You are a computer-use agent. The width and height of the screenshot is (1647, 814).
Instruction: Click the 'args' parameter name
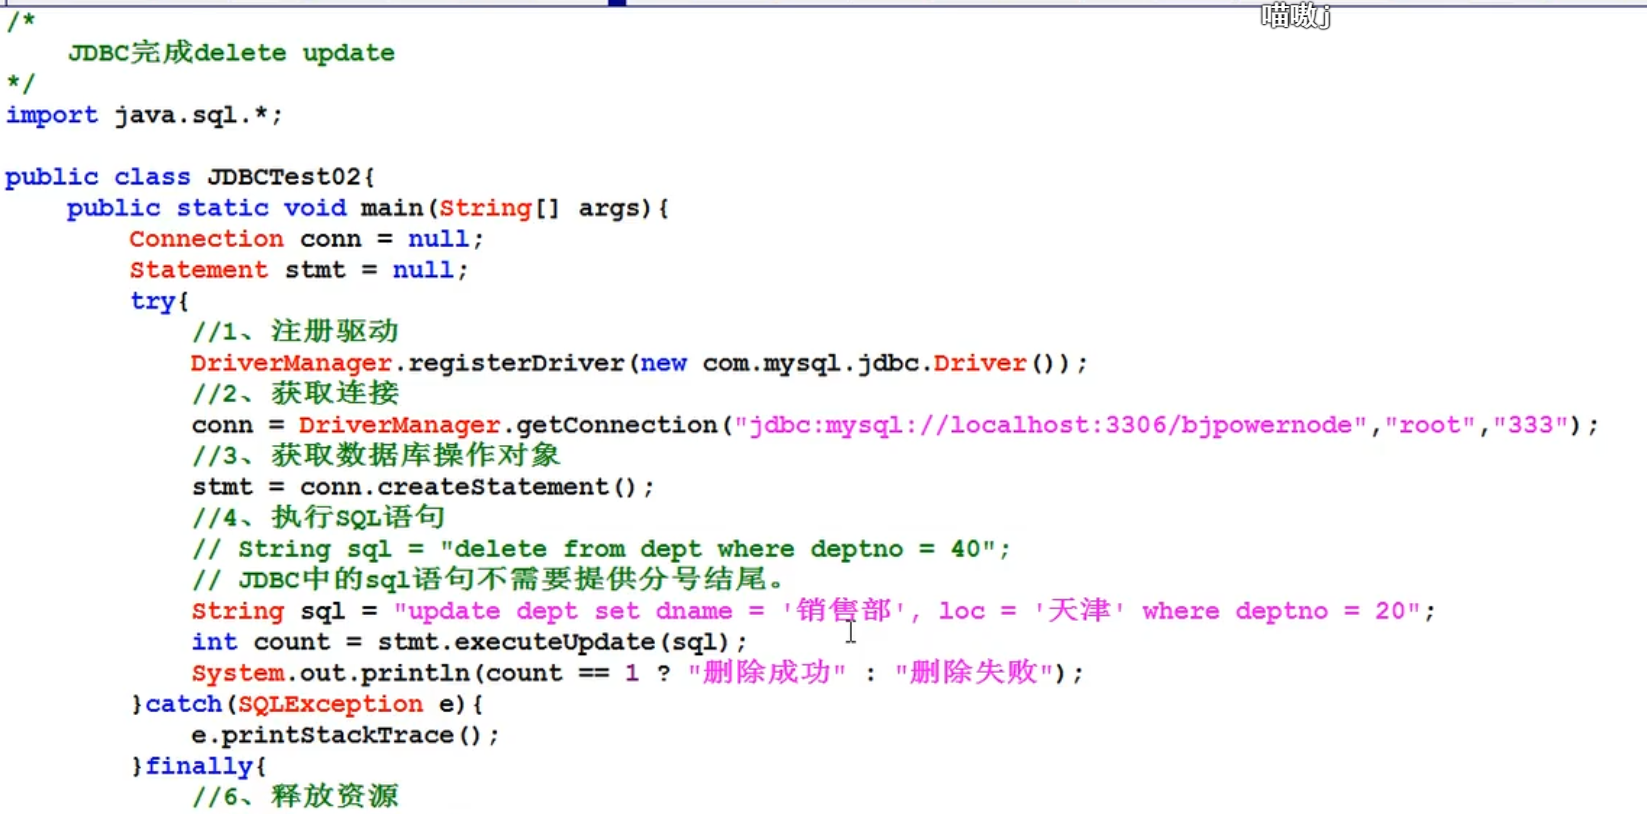[x=608, y=209]
